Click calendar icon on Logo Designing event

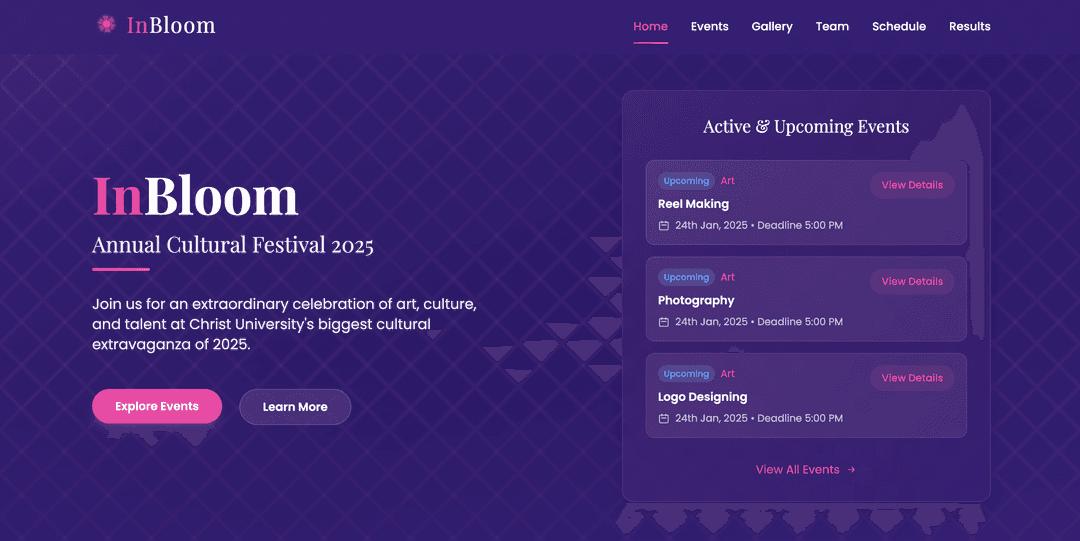pos(664,419)
